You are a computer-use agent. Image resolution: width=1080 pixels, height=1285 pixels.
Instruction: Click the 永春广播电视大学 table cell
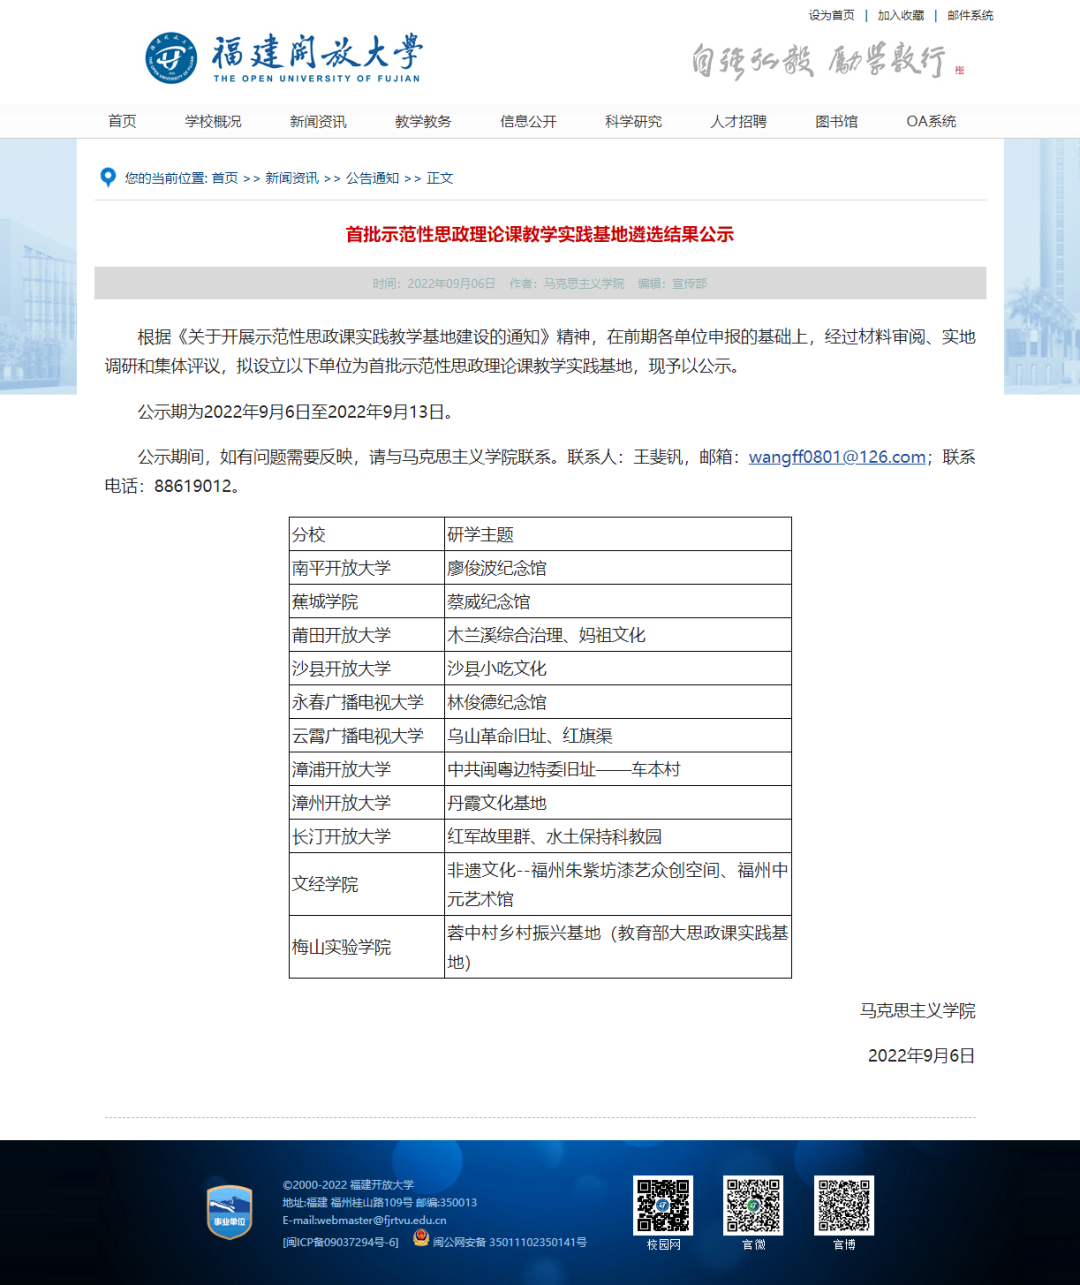[367, 702]
